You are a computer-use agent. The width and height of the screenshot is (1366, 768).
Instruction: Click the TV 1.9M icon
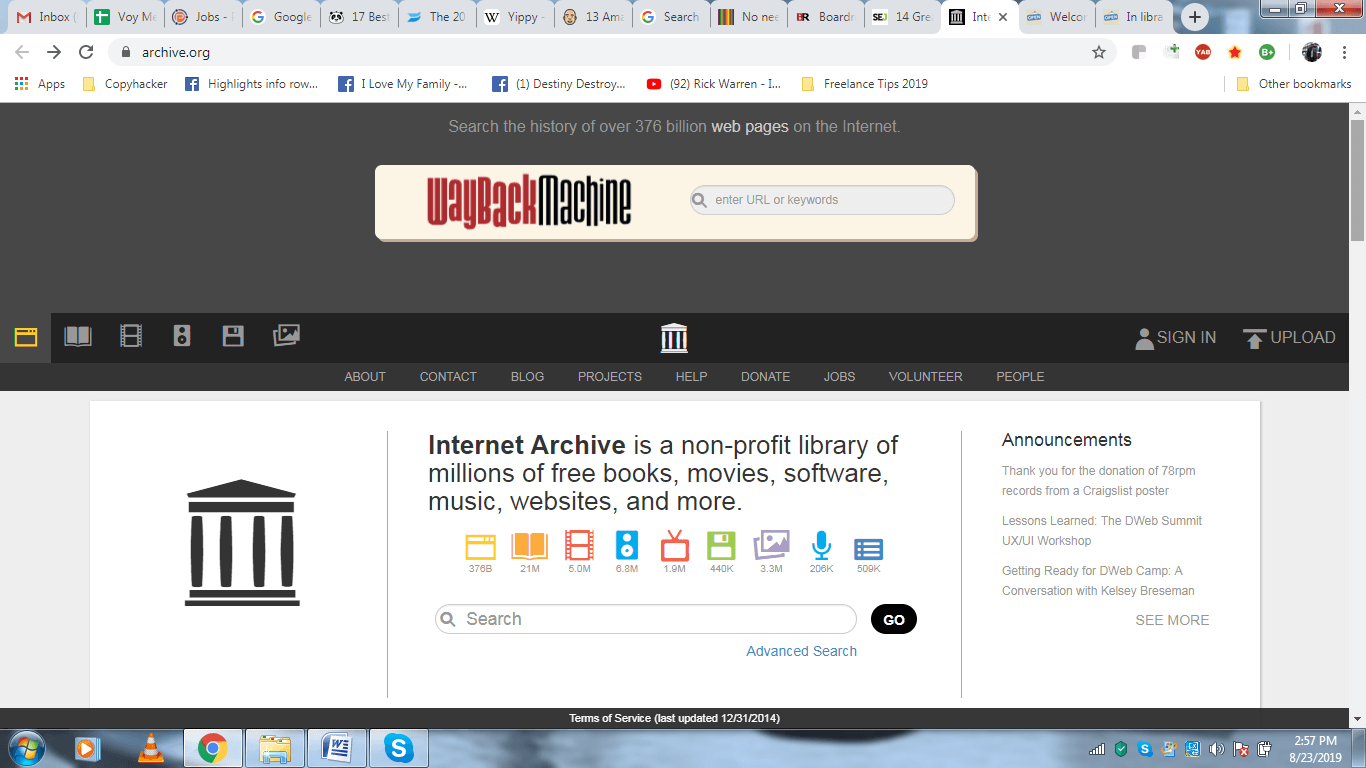click(675, 545)
